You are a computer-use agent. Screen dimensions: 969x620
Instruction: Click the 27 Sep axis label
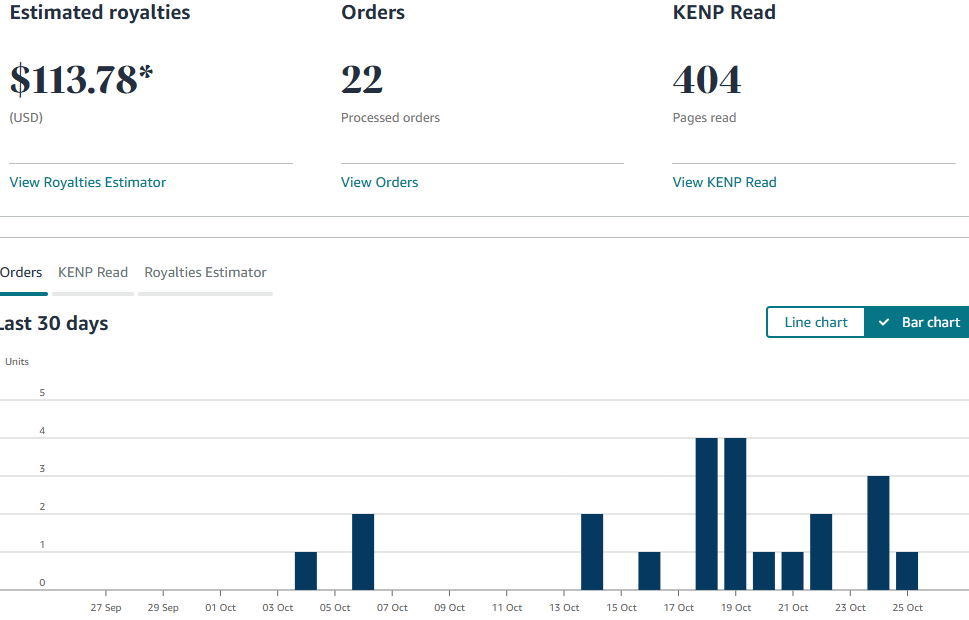[106, 608]
